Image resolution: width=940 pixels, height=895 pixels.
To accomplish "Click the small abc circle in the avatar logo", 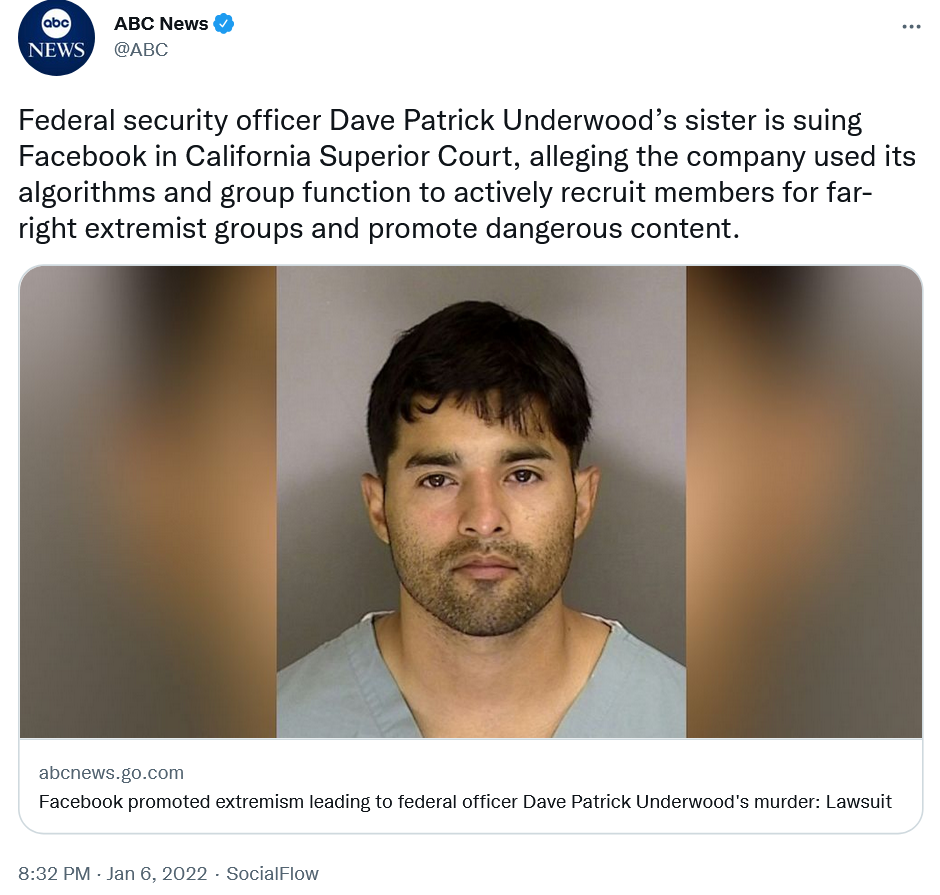I will [56, 23].
